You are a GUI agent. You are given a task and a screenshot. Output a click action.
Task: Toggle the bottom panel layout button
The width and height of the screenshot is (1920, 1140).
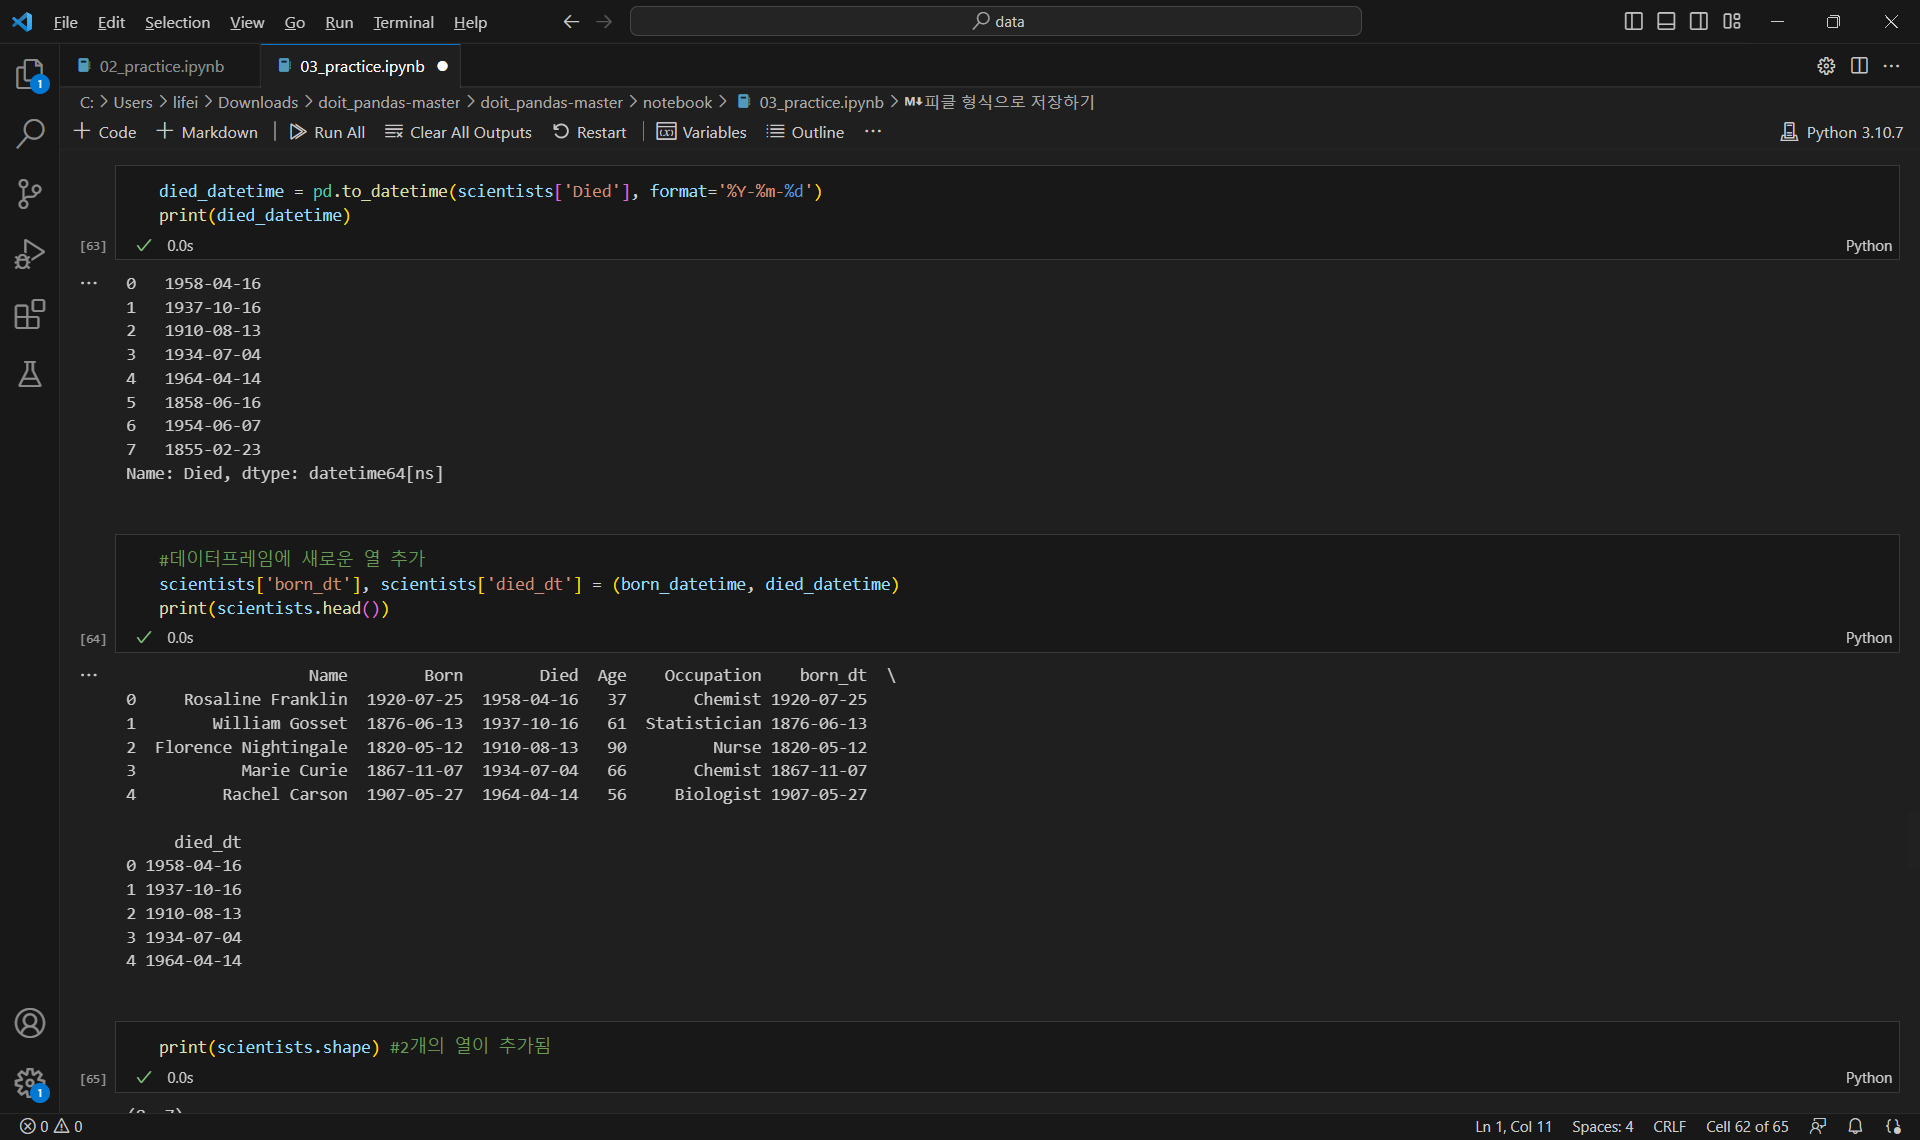point(1666,21)
